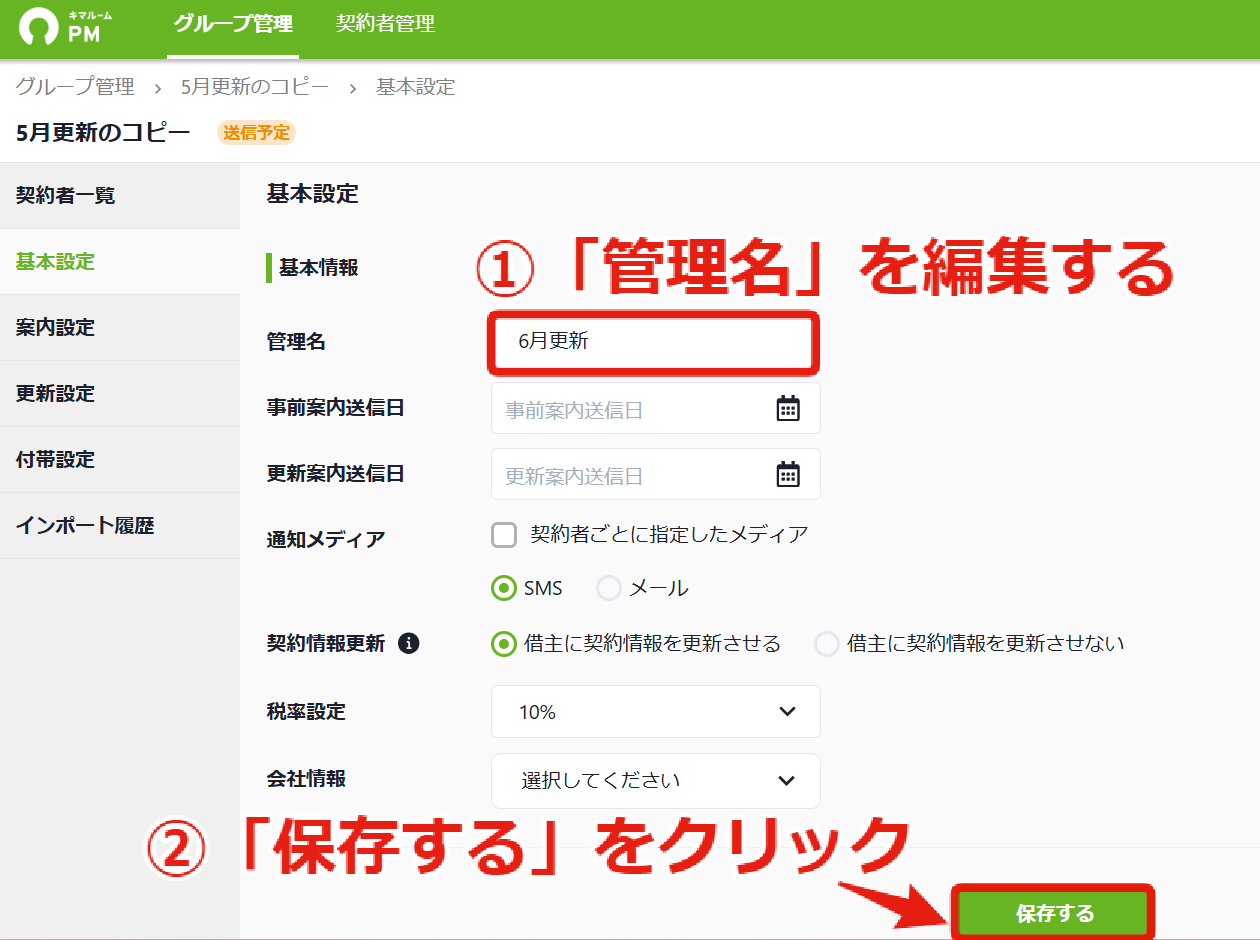Select メール radio button
This screenshot has height=940, width=1260.
click(x=609, y=588)
